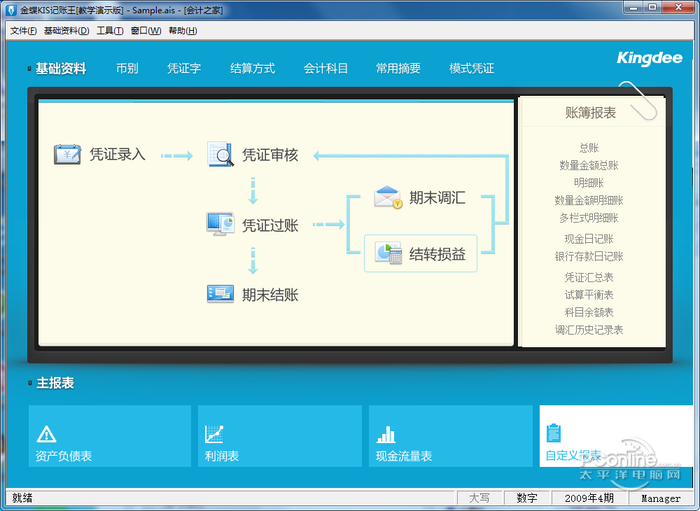Click the 利润表 chart icon
The width and height of the screenshot is (700, 511).
coord(214,434)
